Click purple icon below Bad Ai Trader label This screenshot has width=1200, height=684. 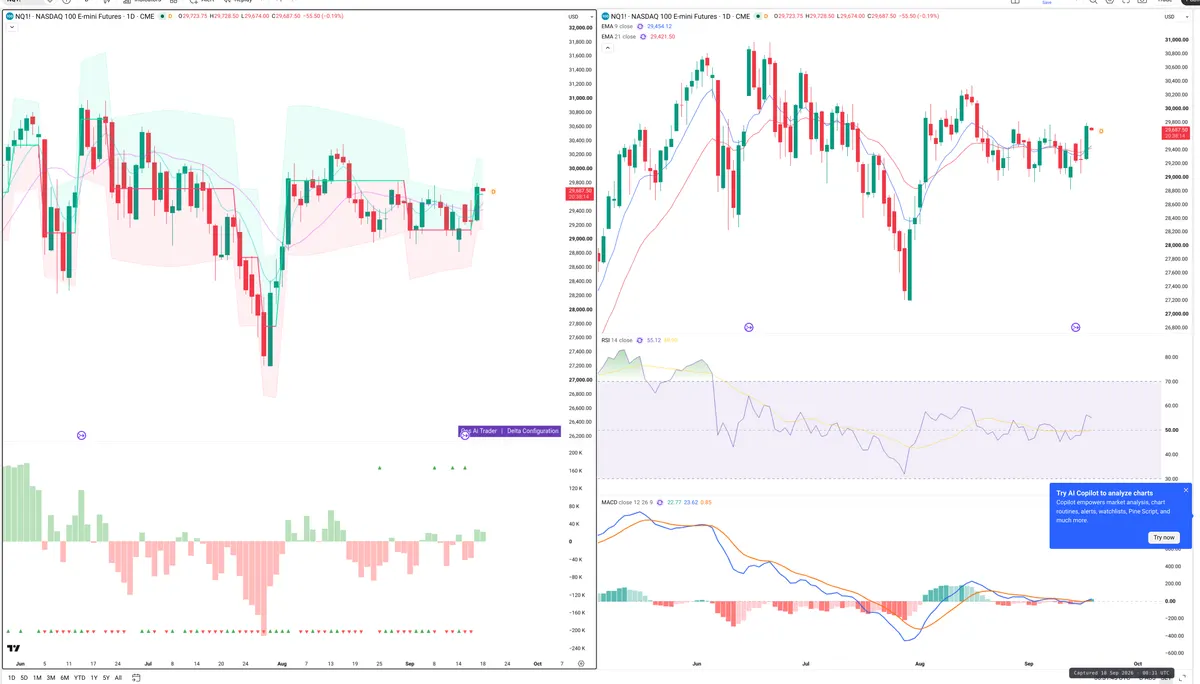pyautogui.click(x=465, y=435)
